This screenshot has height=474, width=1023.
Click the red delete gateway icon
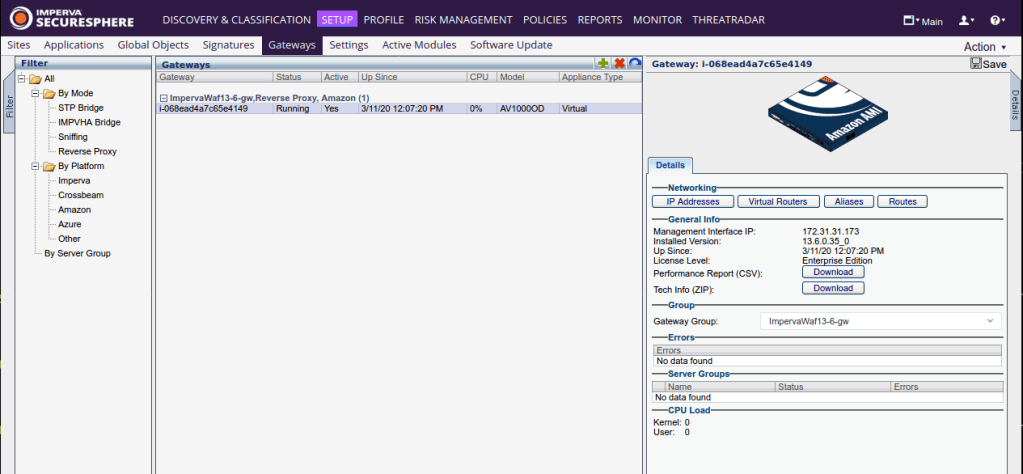coord(619,63)
